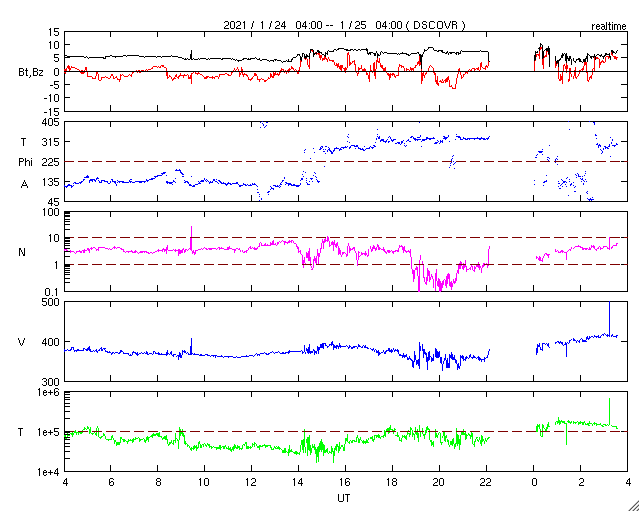Image resolution: width=640 pixels, height=512 pixels.
Task: Click the '500' tick on the velocity axis
Action: point(51,302)
